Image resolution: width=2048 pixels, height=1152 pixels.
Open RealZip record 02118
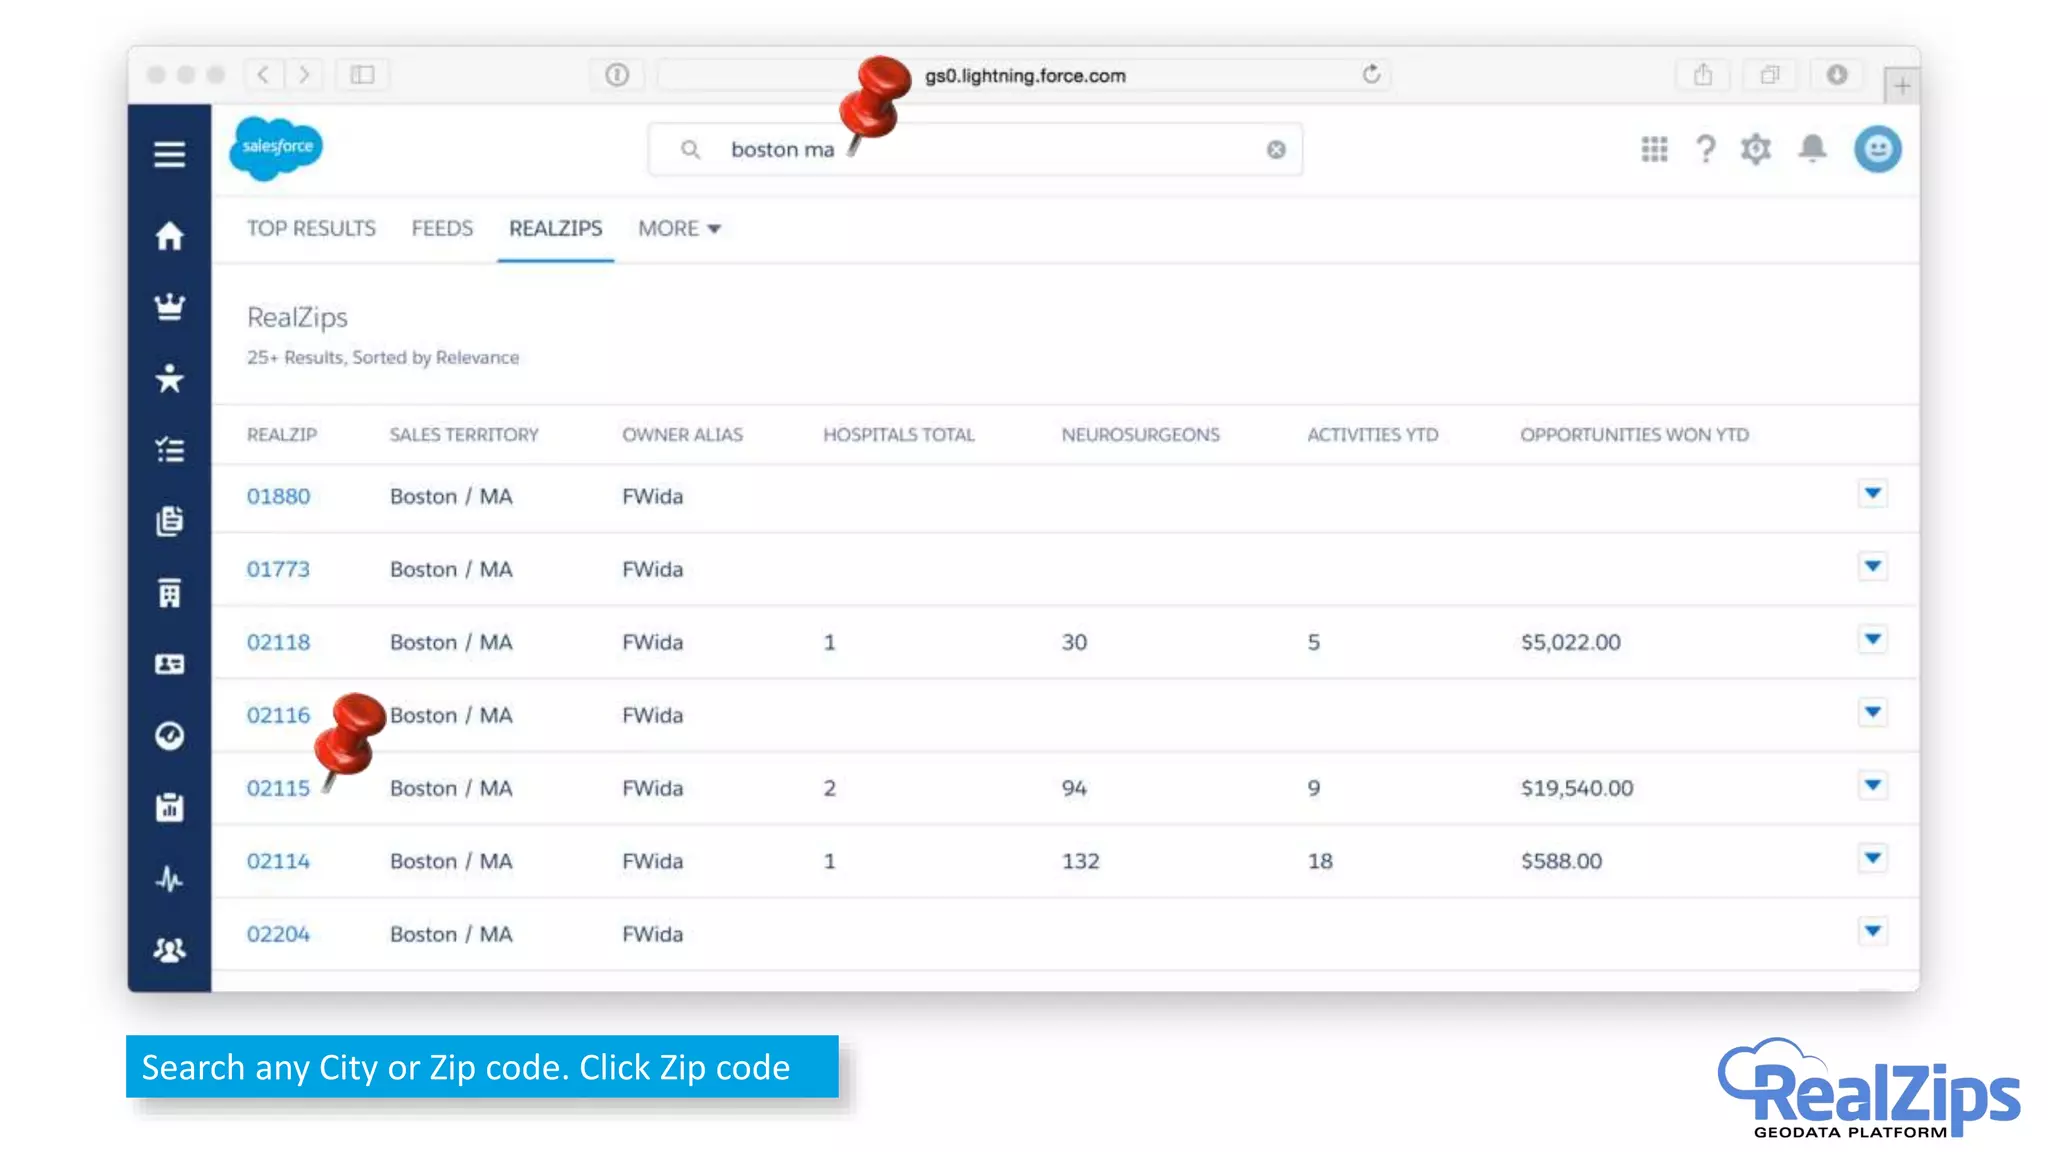[278, 642]
